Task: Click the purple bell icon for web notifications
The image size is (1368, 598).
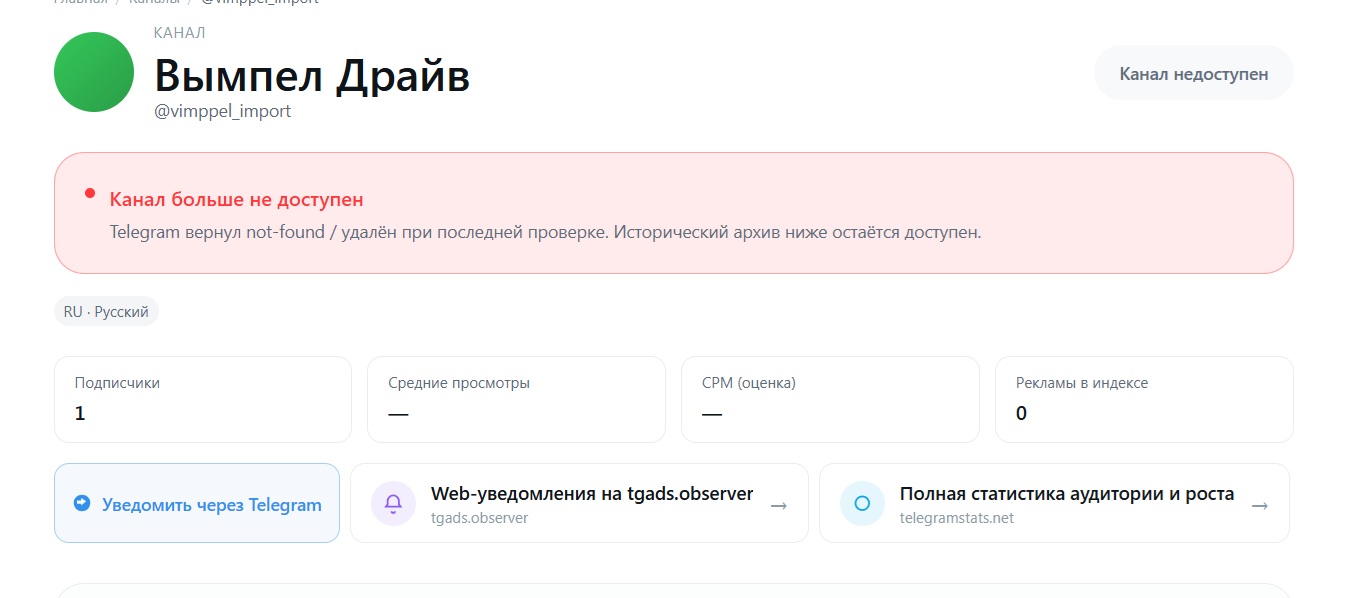Action: pos(393,503)
